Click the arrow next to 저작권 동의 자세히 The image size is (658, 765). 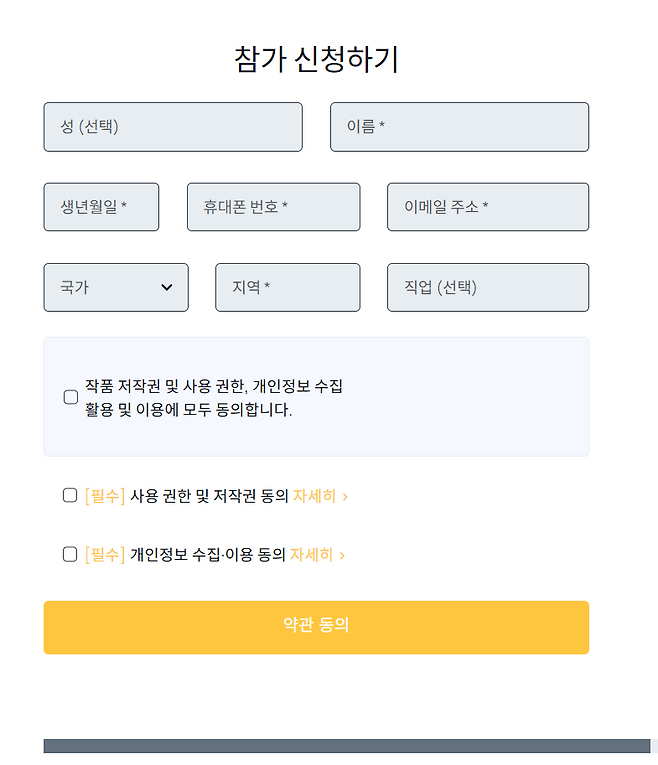[x=345, y=497]
